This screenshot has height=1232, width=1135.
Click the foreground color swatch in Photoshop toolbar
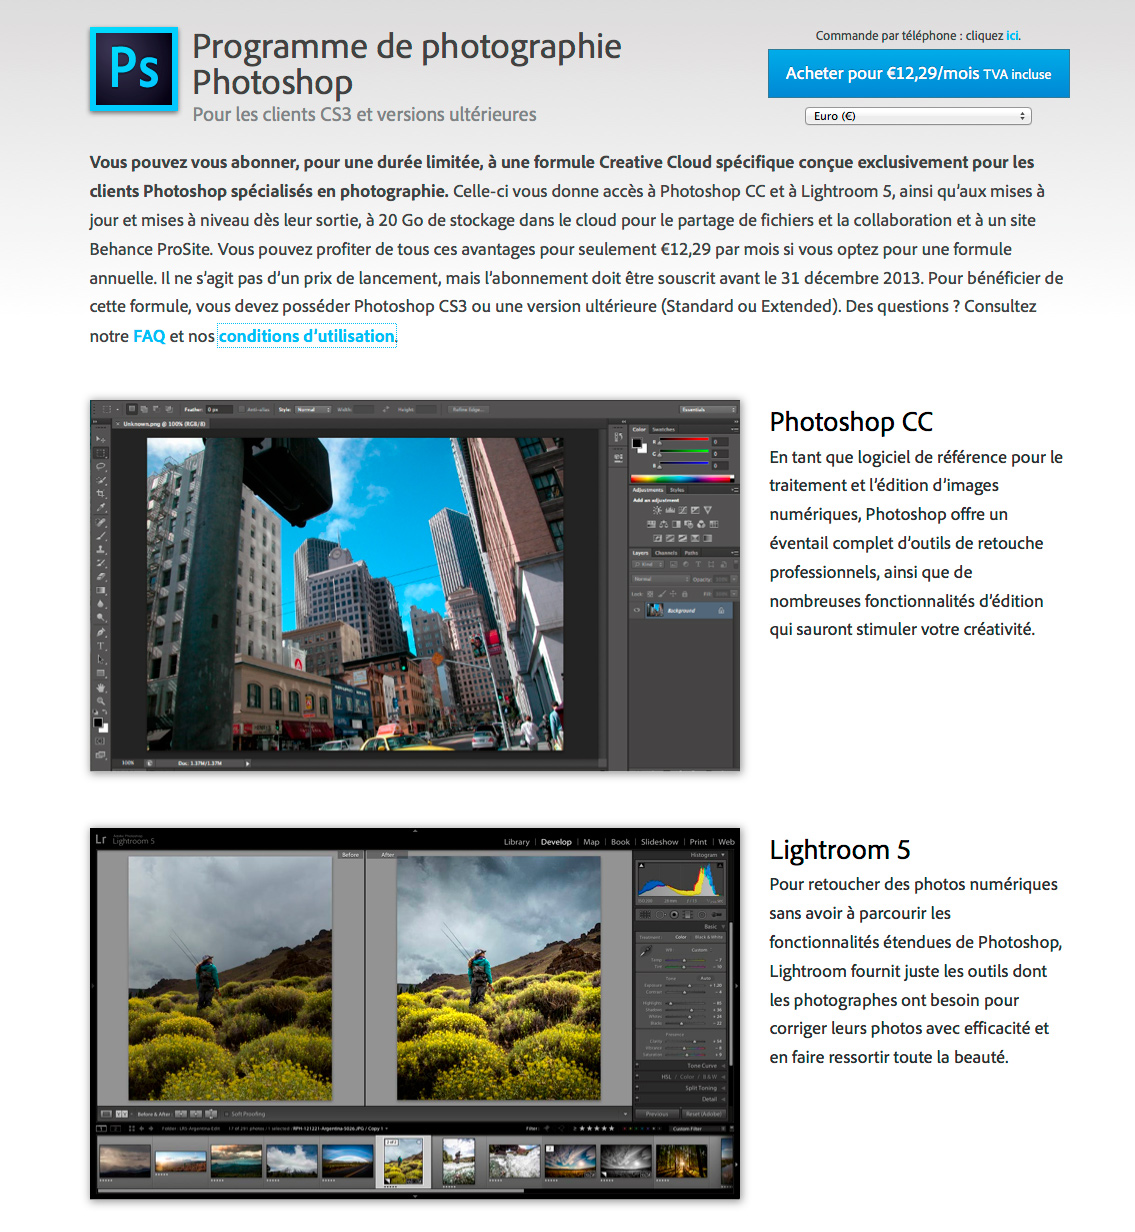pos(98,722)
